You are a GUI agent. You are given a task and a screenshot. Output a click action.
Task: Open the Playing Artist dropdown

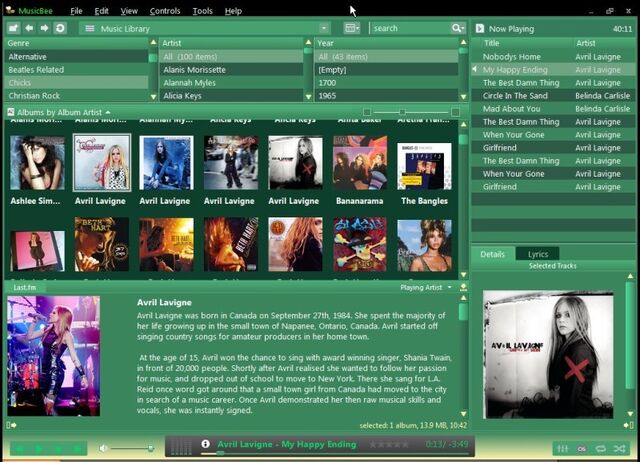click(x=450, y=287)
